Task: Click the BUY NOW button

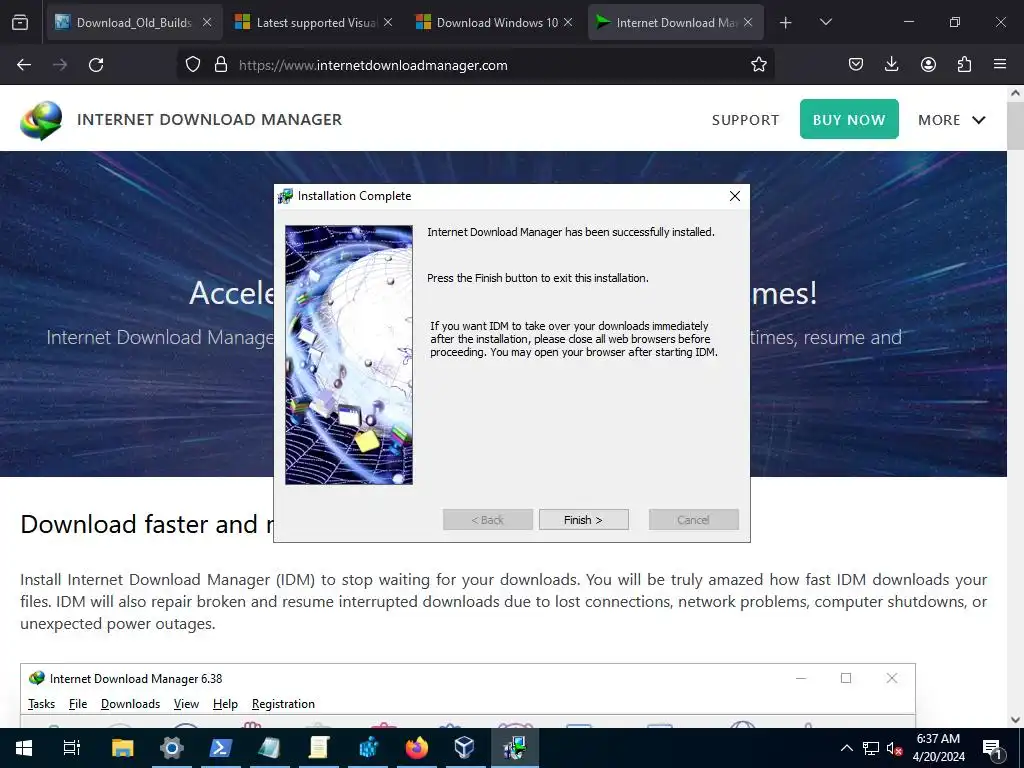Action: (849, 120)
